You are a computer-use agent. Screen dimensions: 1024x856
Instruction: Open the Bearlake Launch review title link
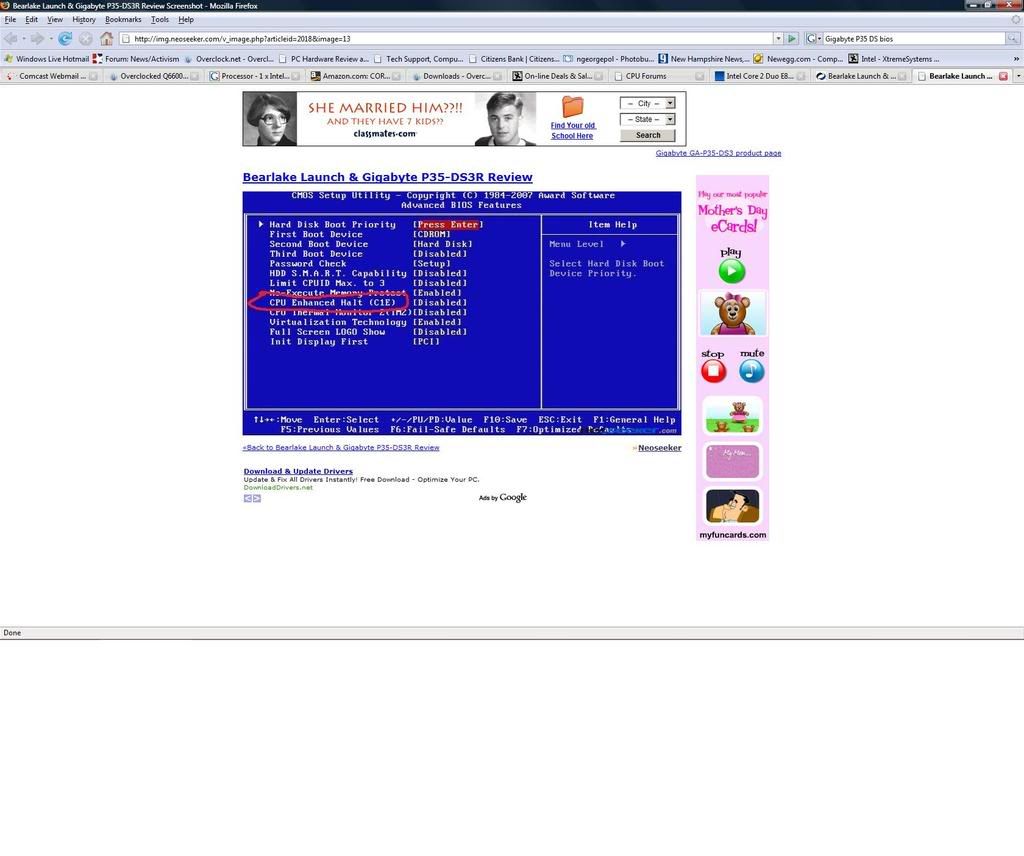387,177
